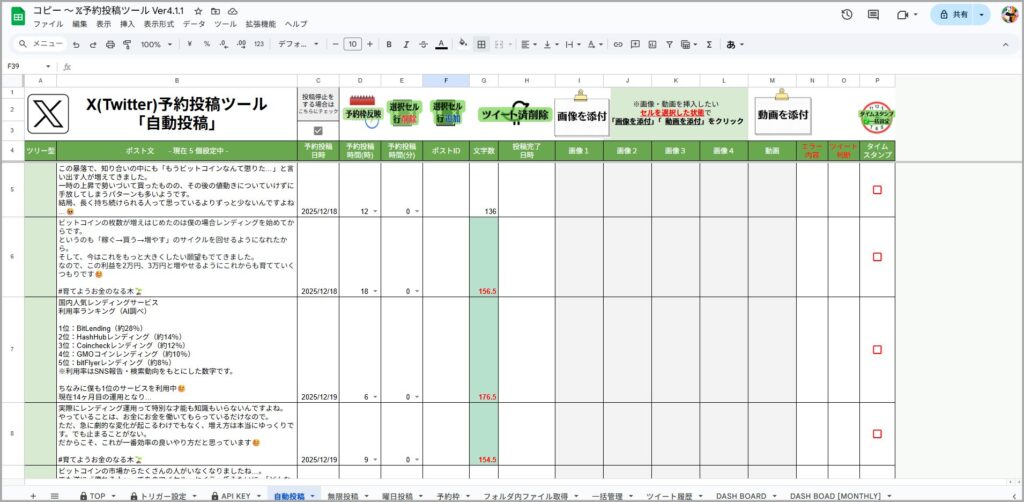Apply bold formatting from the toolbar
This screenshot has width=1024, height=502.
[389, 44]
